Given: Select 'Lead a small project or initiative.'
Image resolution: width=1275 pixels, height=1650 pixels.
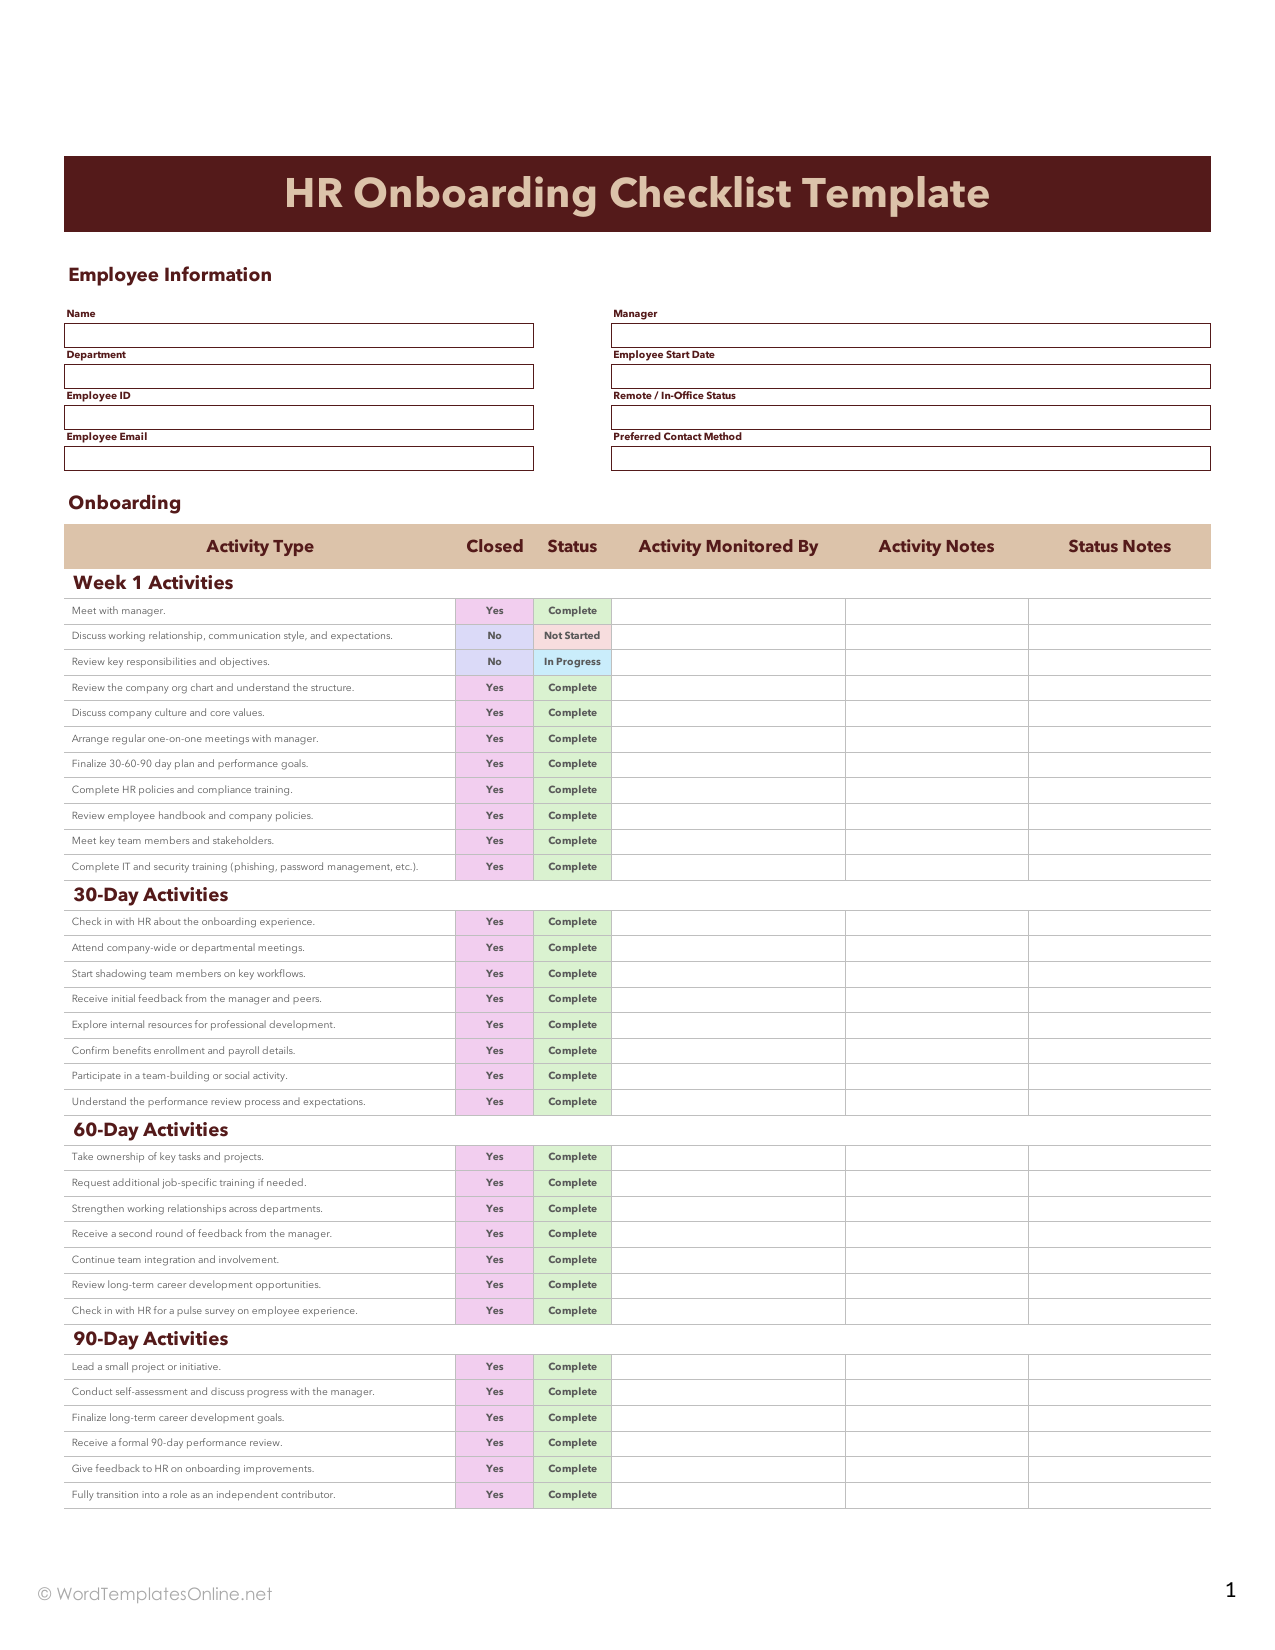Looking at the screenshot, I should 146,1367.
